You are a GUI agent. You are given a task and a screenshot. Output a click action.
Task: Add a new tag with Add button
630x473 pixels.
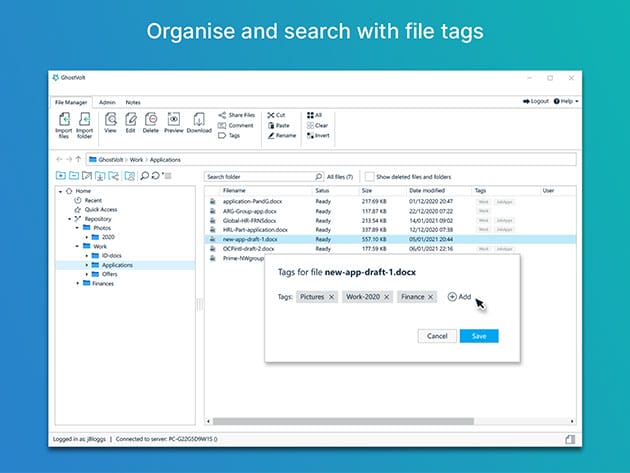coord(459,297)
